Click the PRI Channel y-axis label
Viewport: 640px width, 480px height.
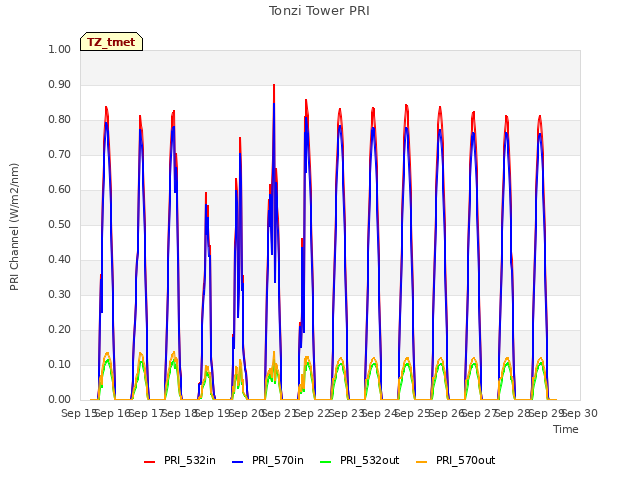14,227
